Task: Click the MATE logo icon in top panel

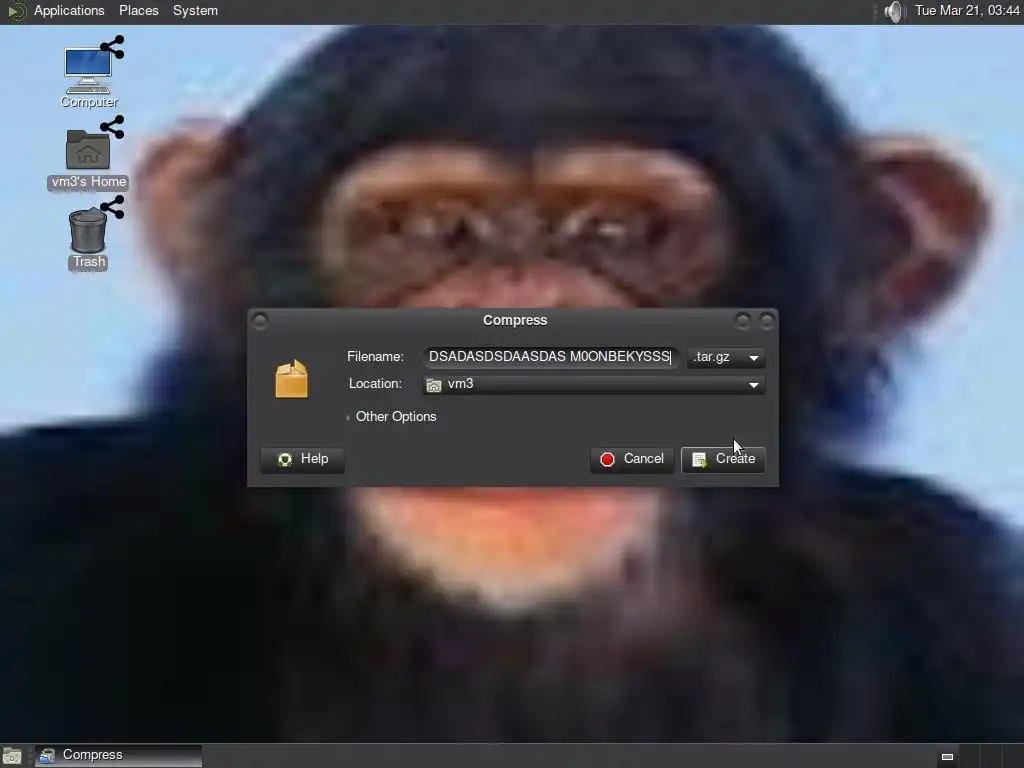Action: tap(16, 11)
